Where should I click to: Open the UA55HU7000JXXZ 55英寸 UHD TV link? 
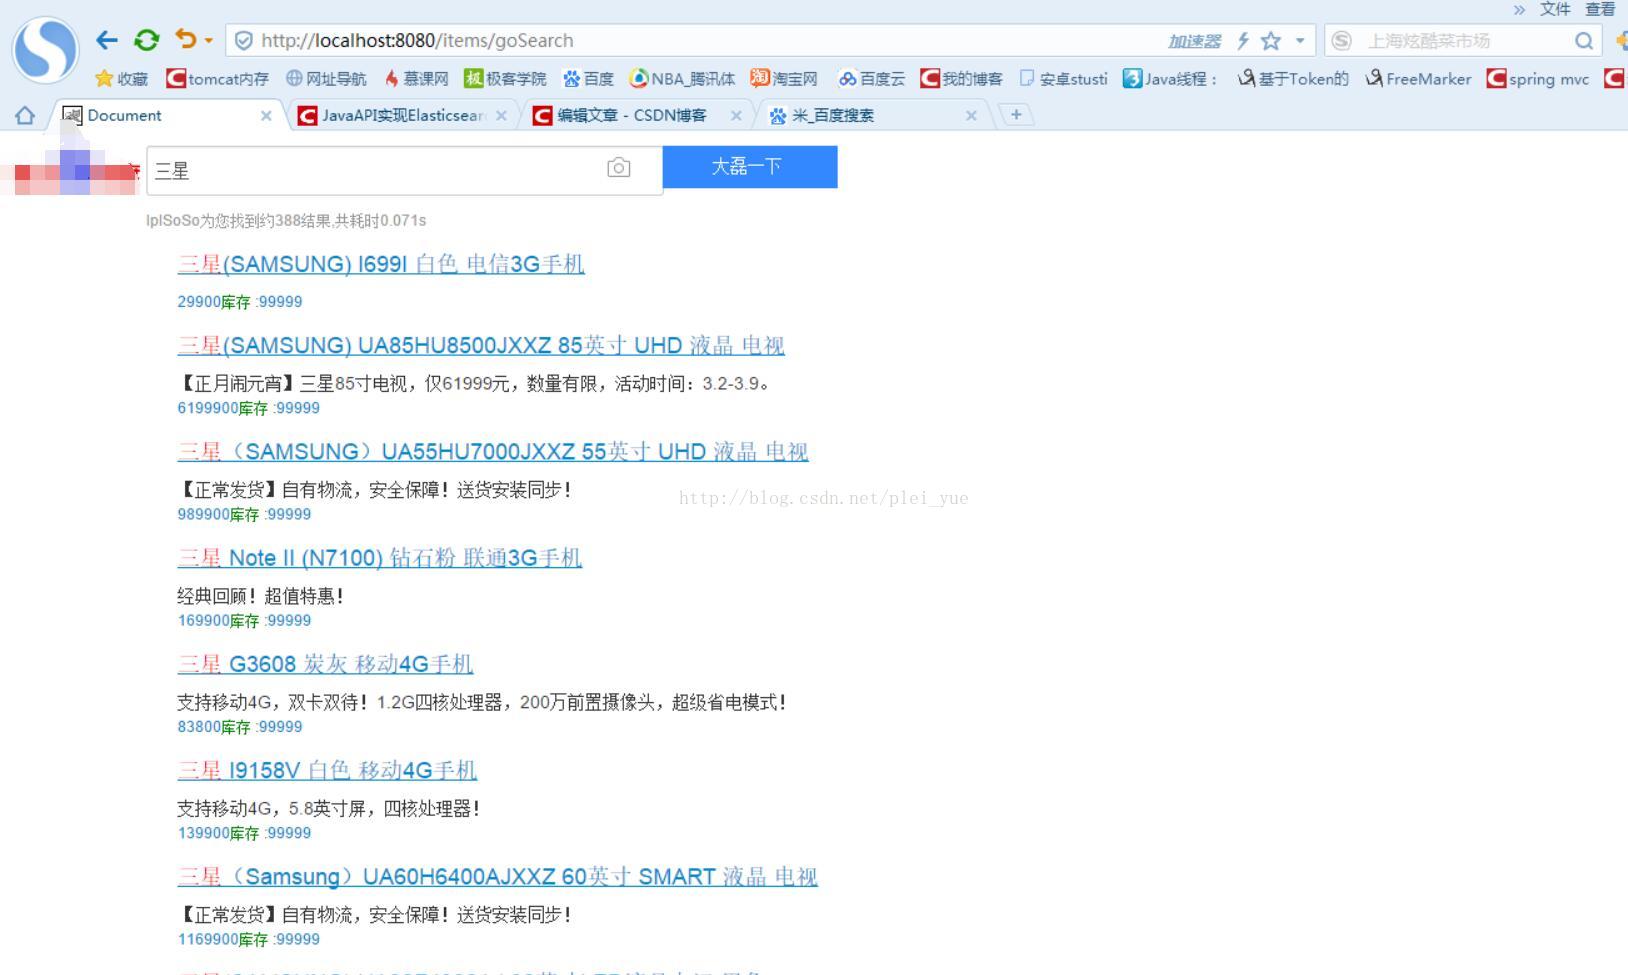[493, 452]
